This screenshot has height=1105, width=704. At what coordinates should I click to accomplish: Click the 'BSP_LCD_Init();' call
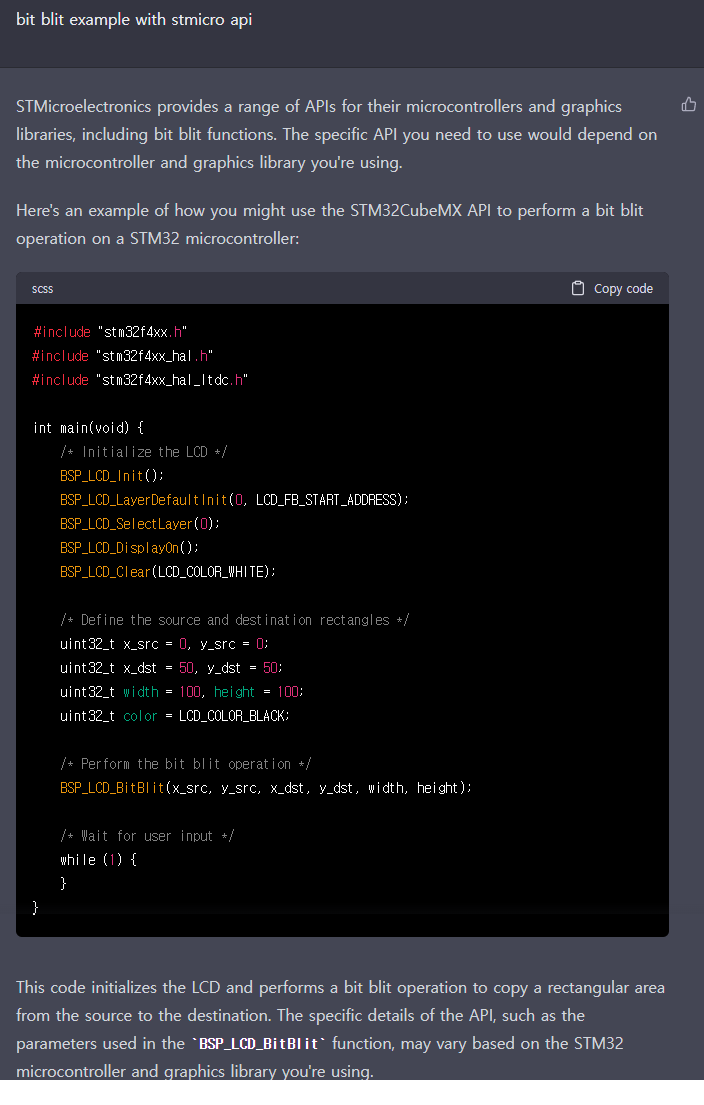click(112, 476)
